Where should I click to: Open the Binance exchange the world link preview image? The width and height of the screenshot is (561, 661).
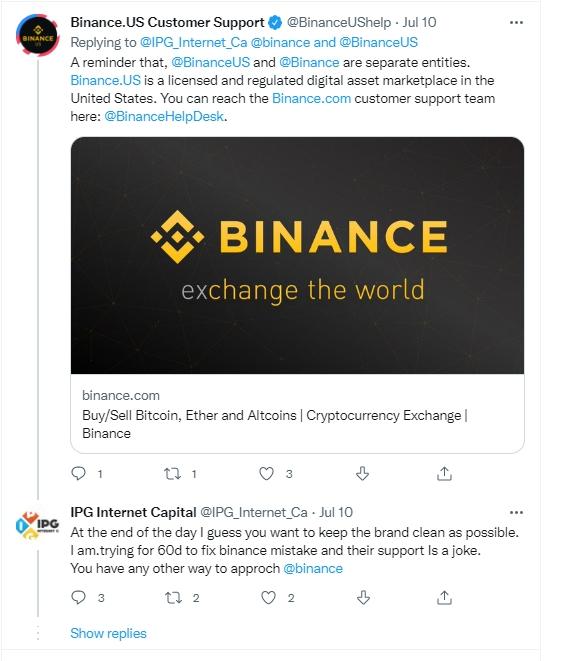coord(298,255)
